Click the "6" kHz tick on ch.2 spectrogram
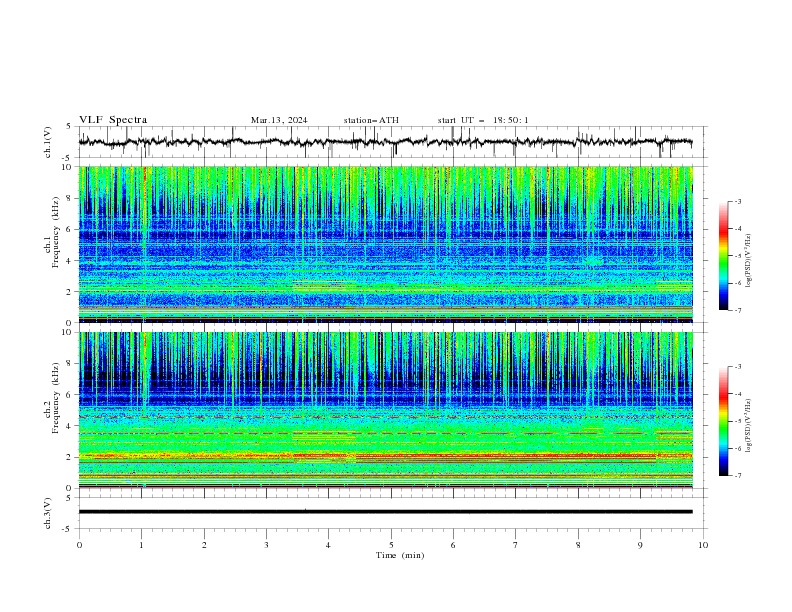 [x=69, y=395]
